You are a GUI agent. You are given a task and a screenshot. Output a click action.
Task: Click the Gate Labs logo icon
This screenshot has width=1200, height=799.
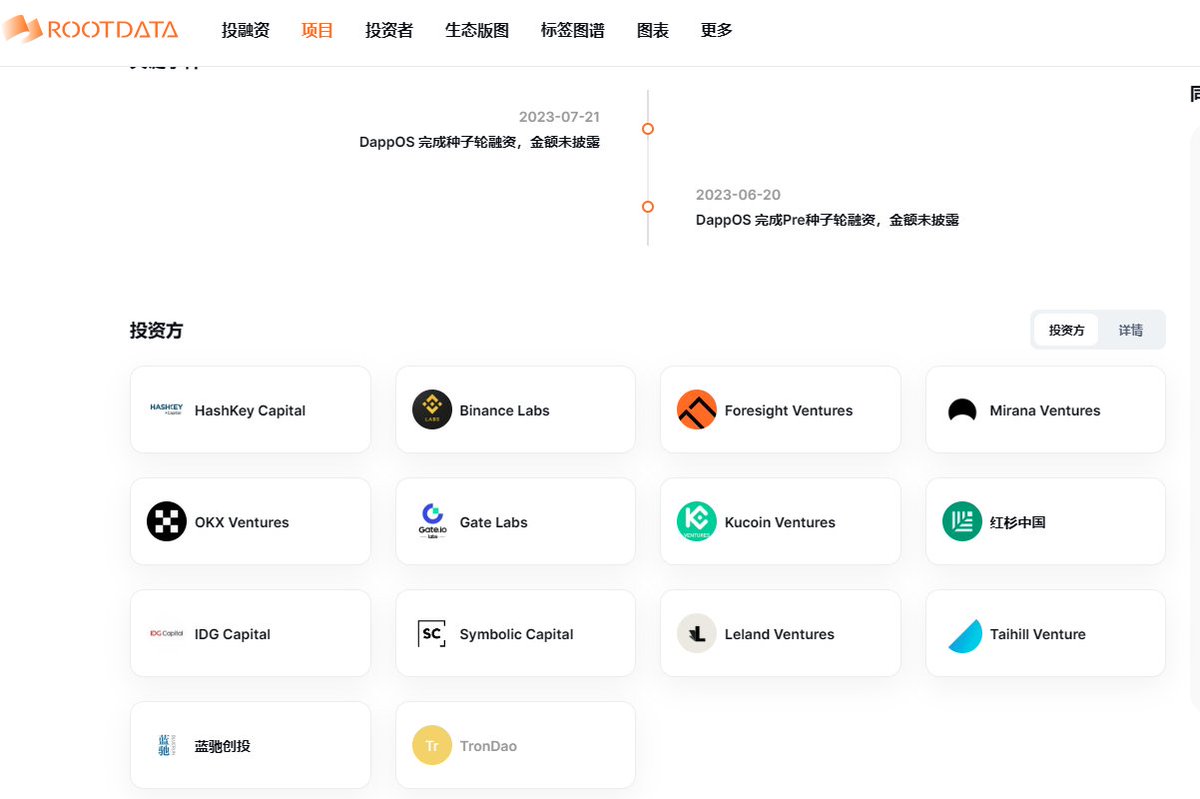(432, 522)
